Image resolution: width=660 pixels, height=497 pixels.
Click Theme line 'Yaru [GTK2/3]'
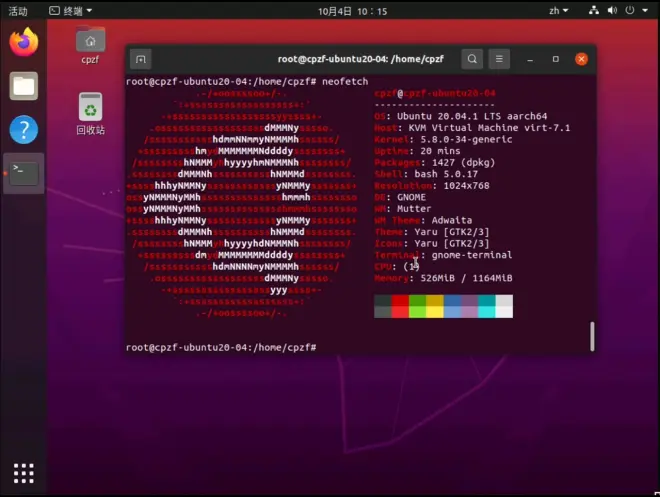click(x=452, y=232)
